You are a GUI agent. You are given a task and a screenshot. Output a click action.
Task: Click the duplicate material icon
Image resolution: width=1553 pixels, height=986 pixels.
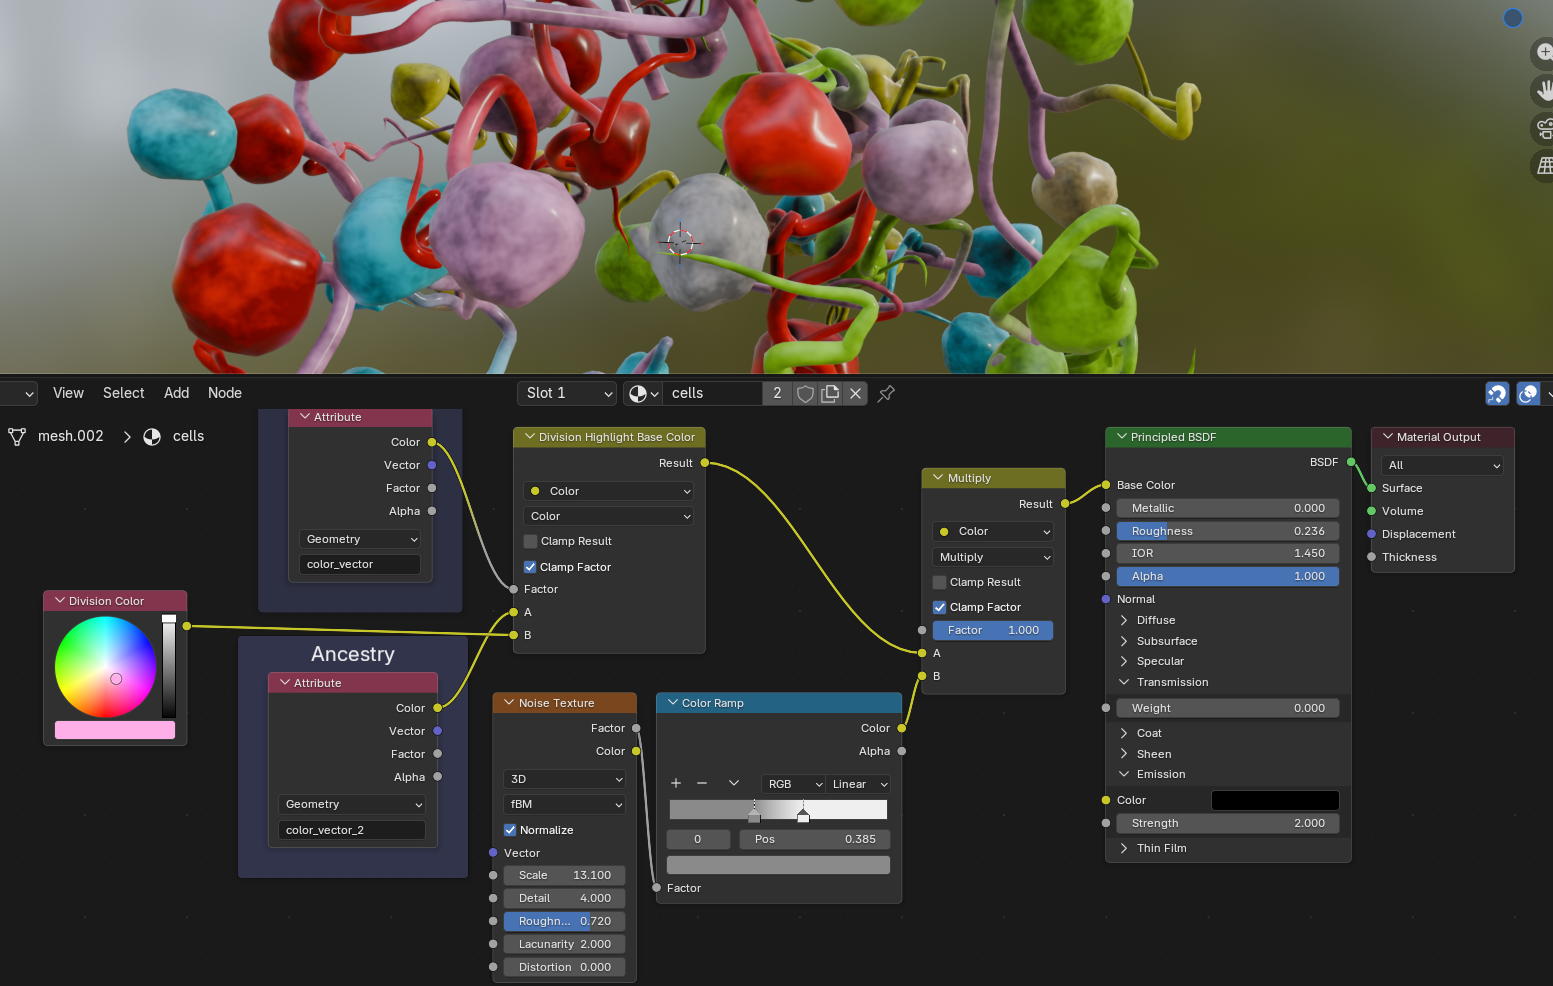[x=830, y=394]
